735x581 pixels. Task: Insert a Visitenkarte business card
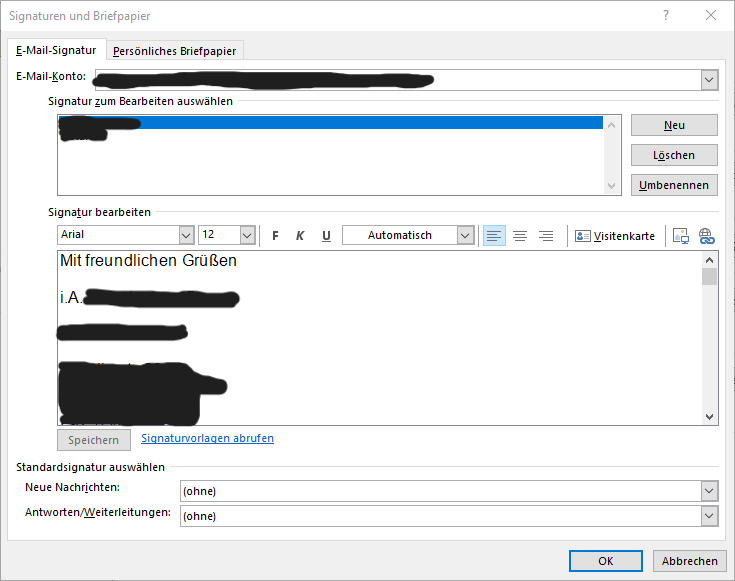coord(615,236)
